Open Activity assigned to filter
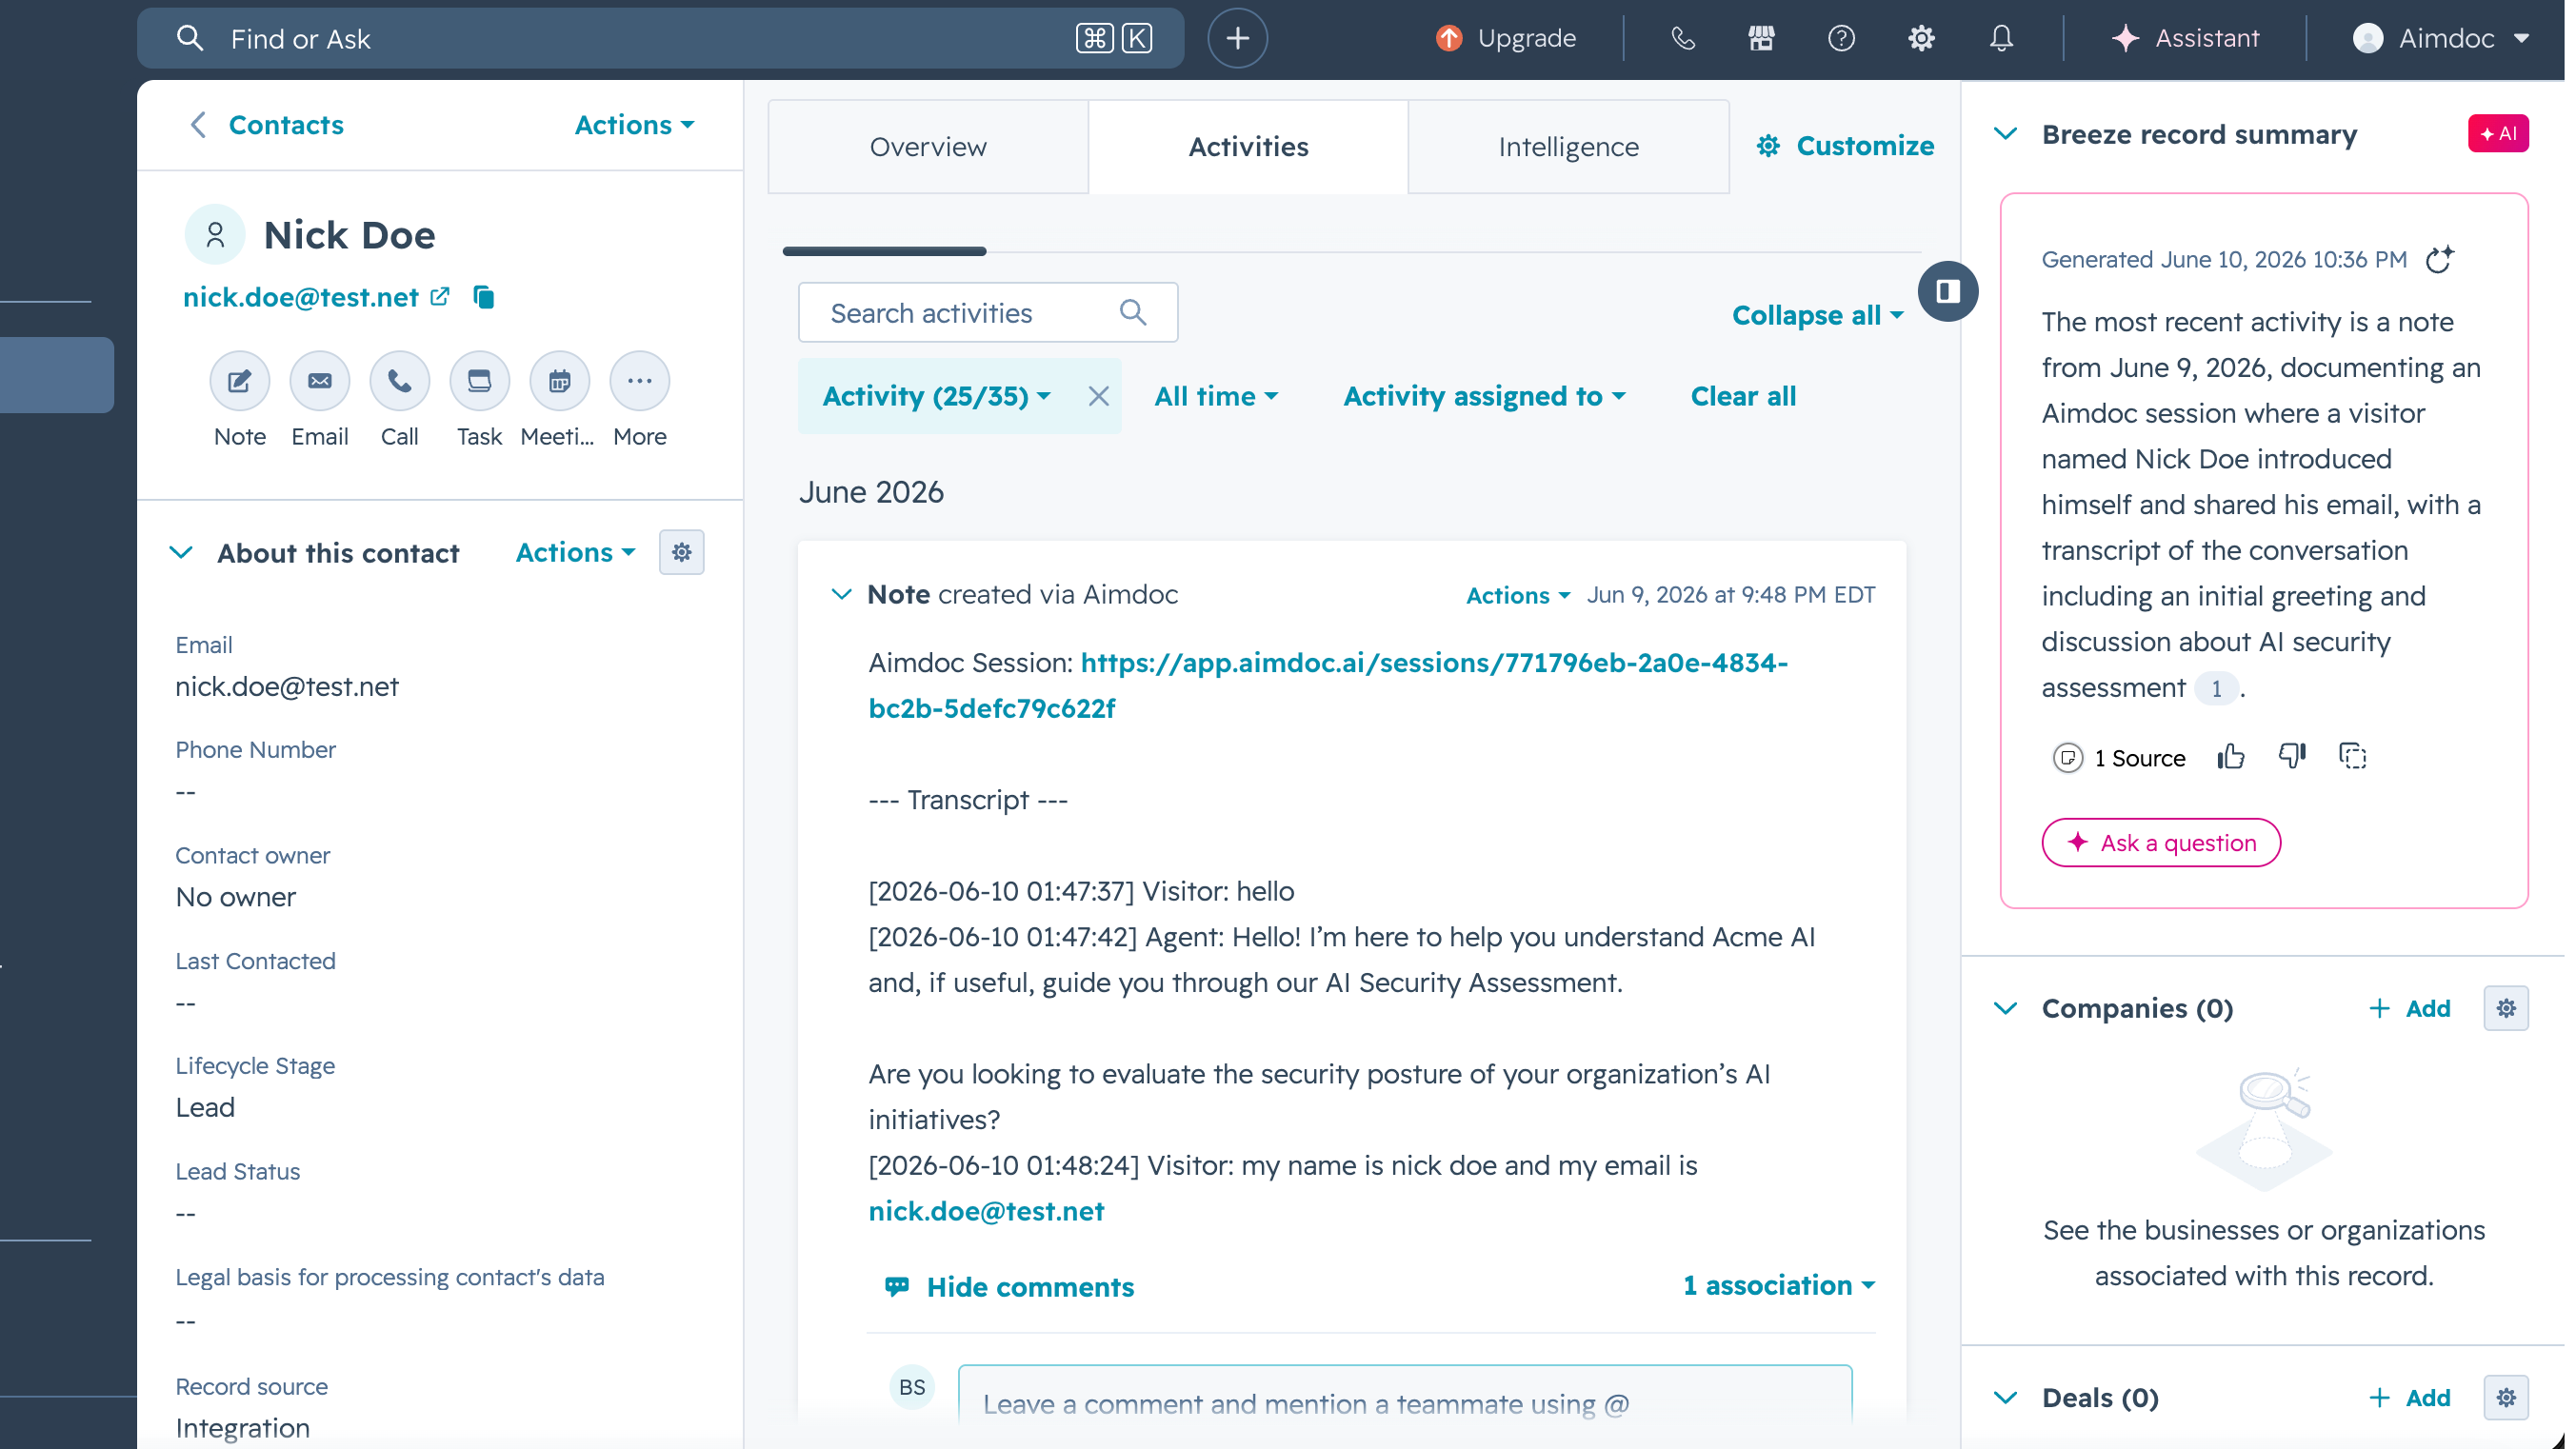Image resolution: width=2576 pixels, height=1449 pixels. click(1484, 396)
